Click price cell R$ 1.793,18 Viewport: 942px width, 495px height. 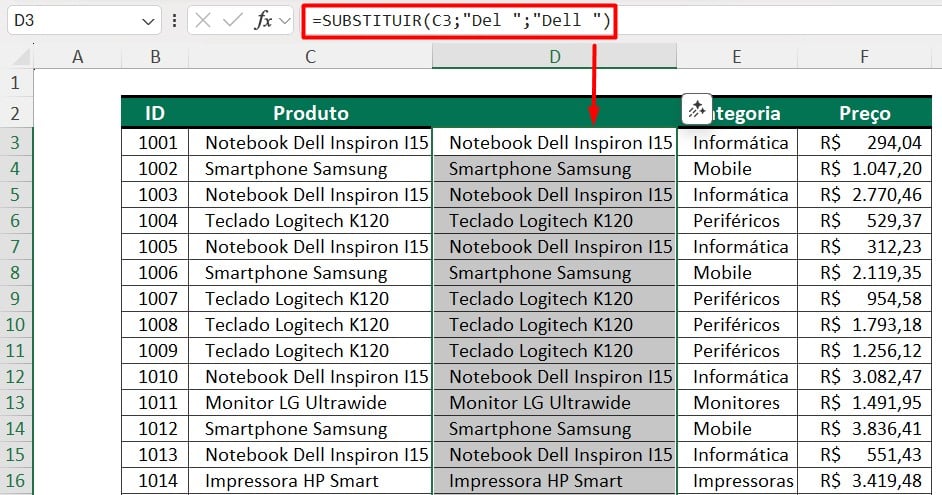tap(864, 324)
